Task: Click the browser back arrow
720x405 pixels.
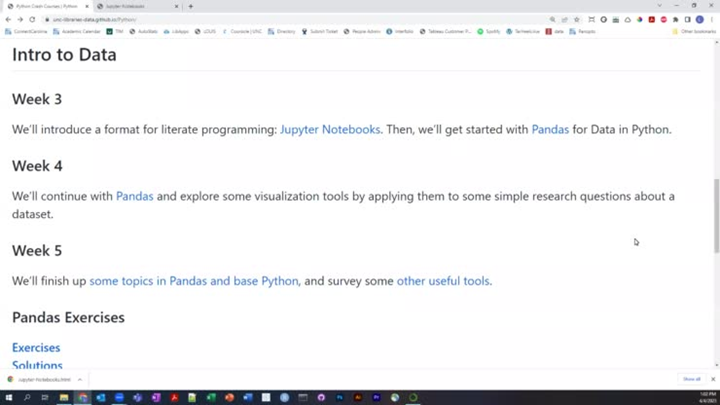Action: coord(8,19)
